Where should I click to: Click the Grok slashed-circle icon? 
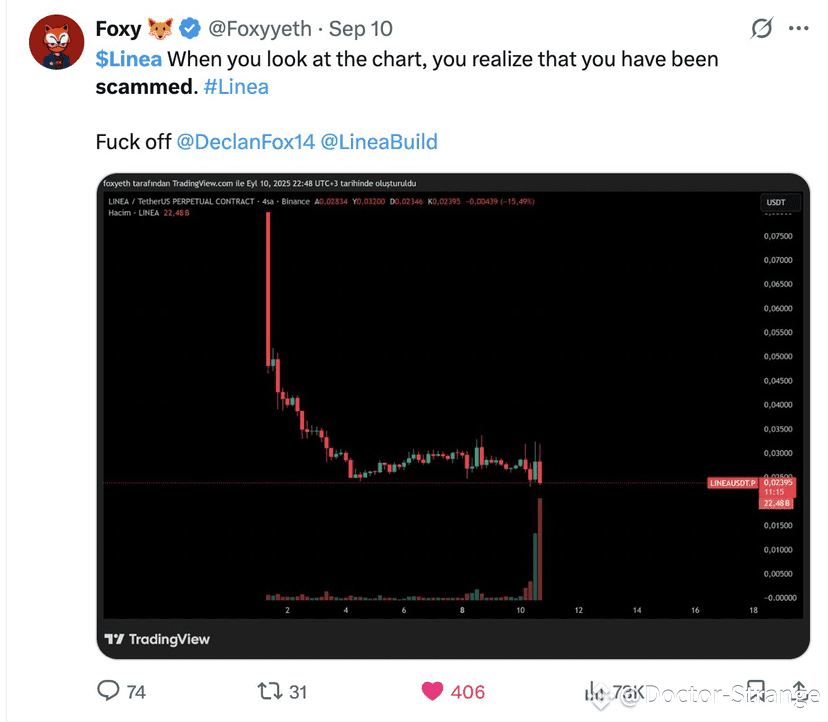click(761, 28)
